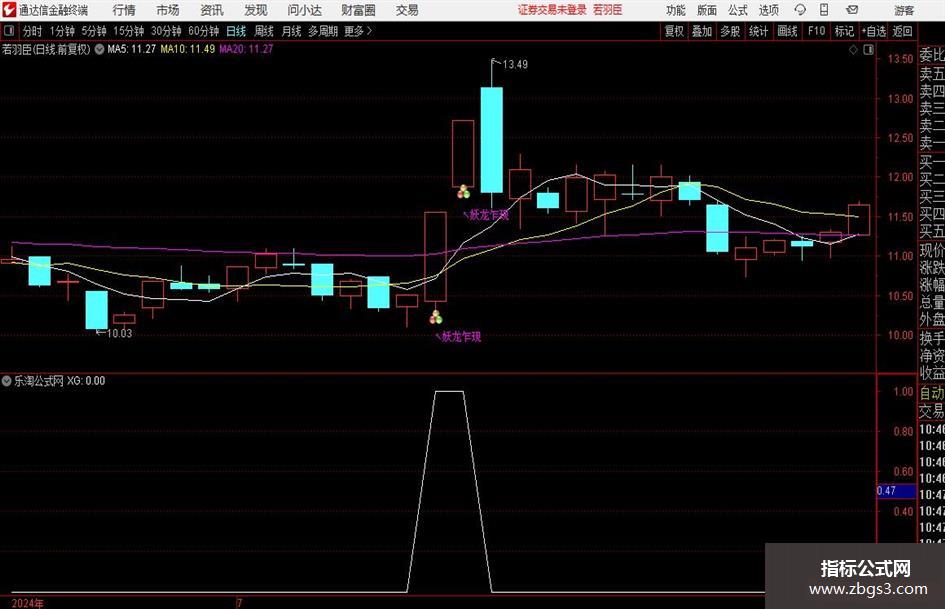Image resolution: width=945 pixels, height=609 pixels.
Task: Click the 画线 drawing tools button
Action: click(787, 31)
